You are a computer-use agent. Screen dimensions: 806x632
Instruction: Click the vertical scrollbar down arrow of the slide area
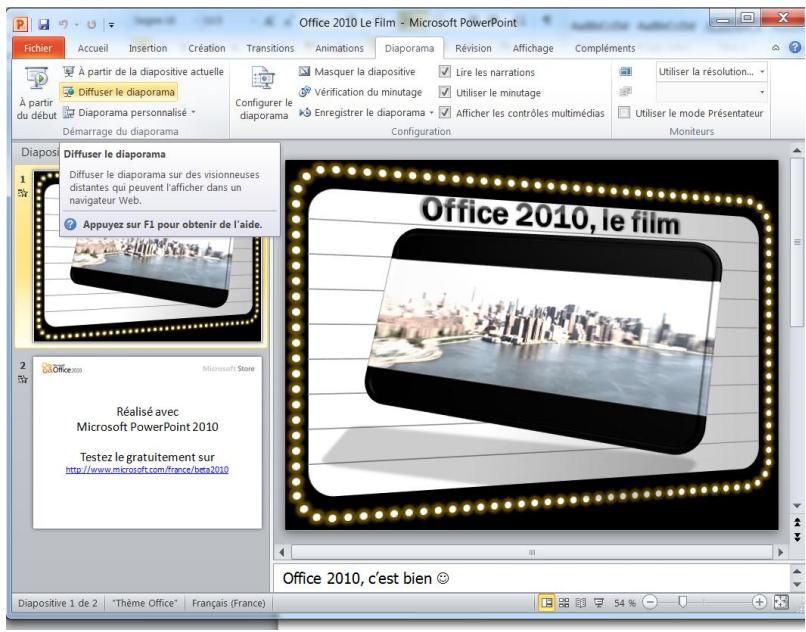797,505
